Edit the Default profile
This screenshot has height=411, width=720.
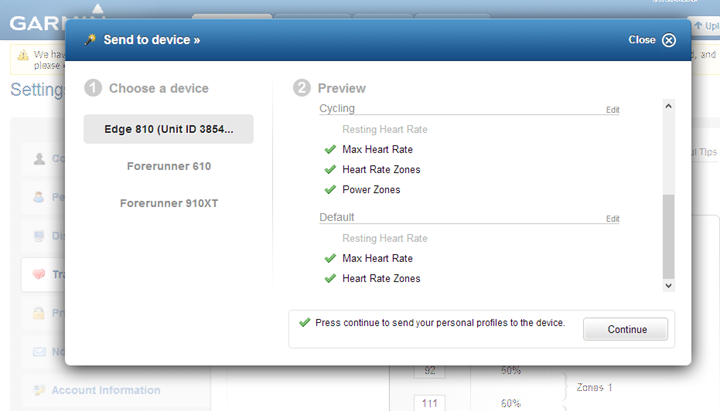click(613, 219)
